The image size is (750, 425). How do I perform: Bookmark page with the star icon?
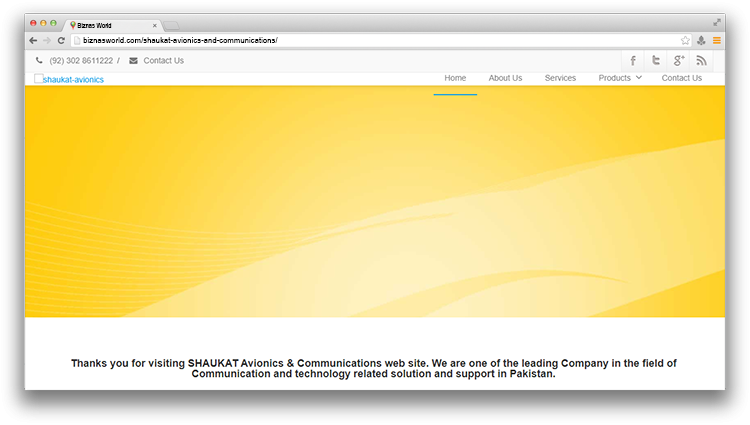[x=685, y=40]
